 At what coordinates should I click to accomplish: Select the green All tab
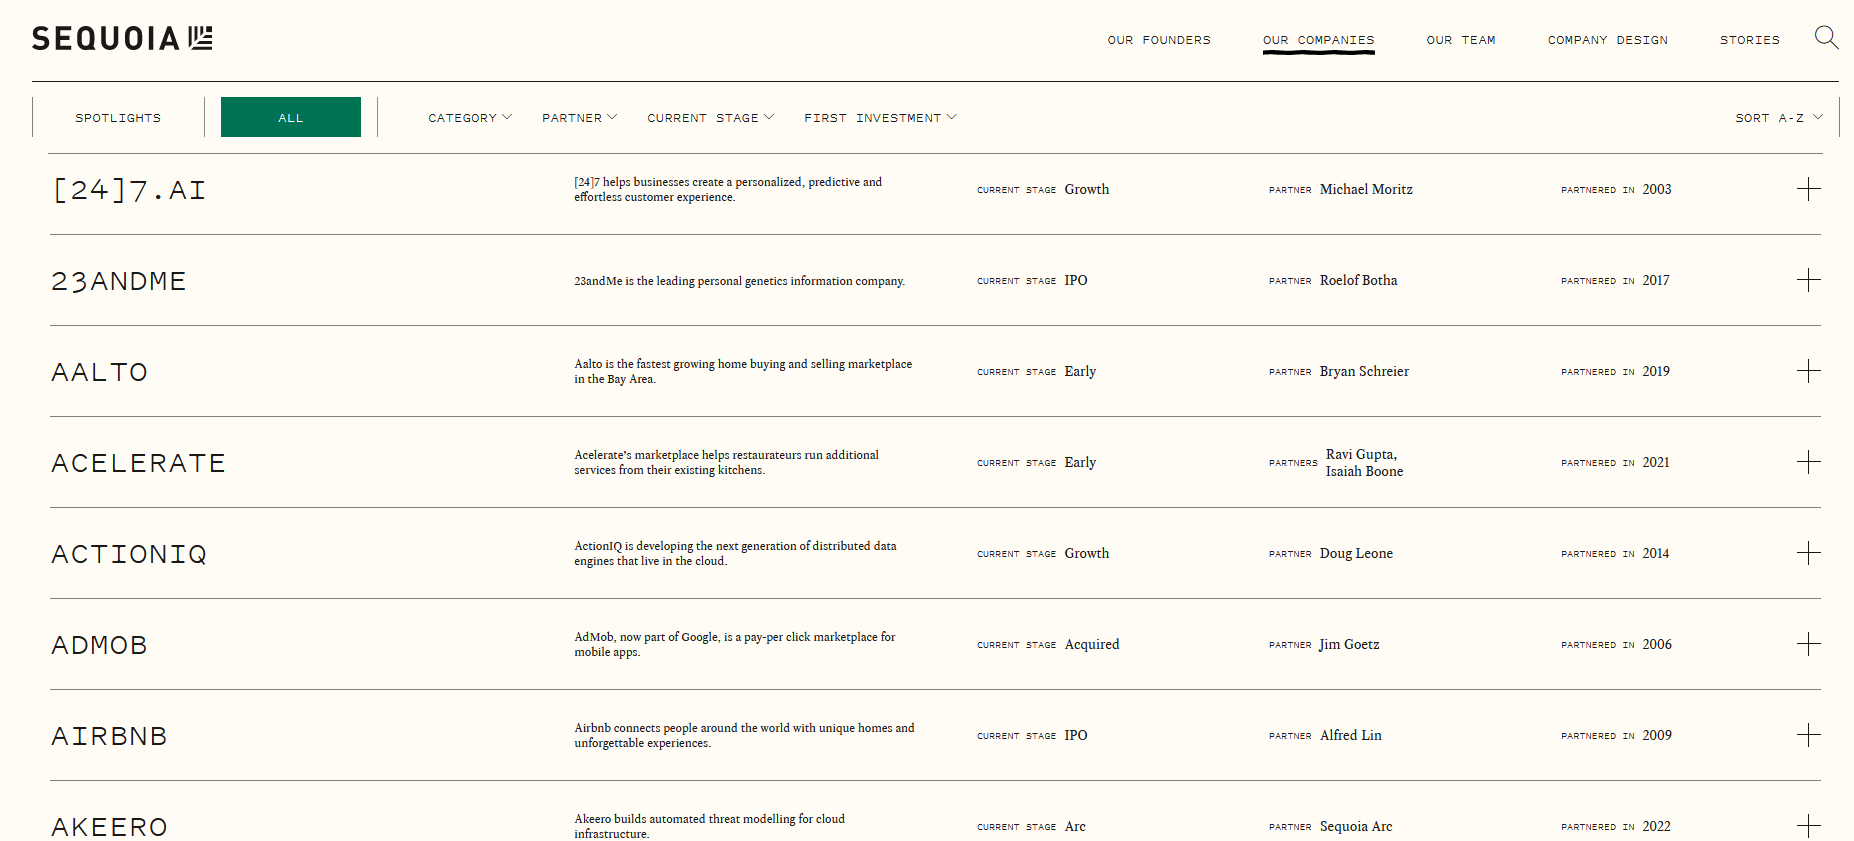coord(291,117)
